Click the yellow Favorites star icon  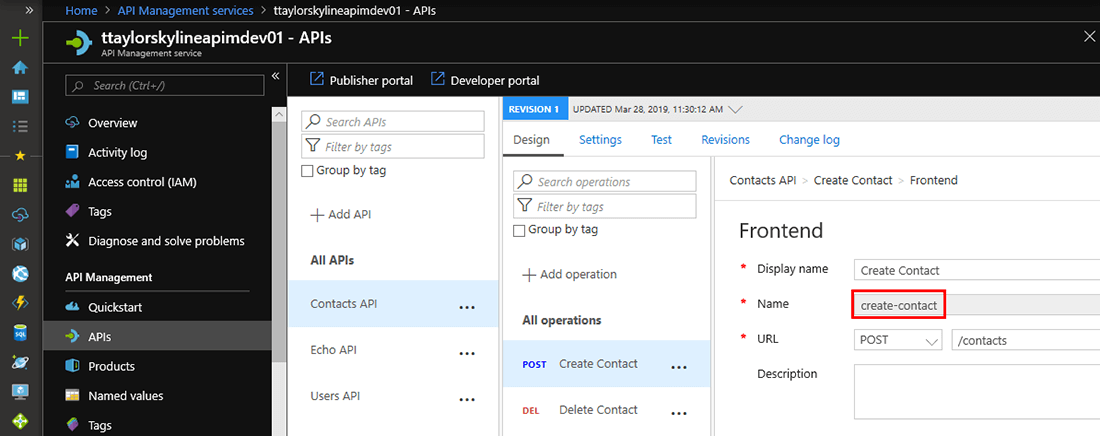pyautogui.click(x=20, y=156)
